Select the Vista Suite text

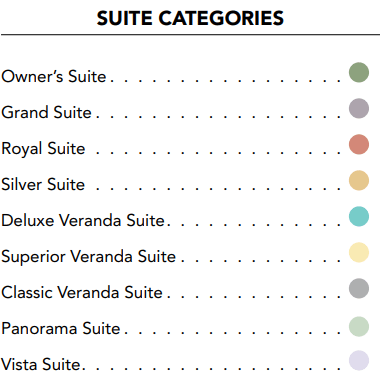[x=41, y=364]
